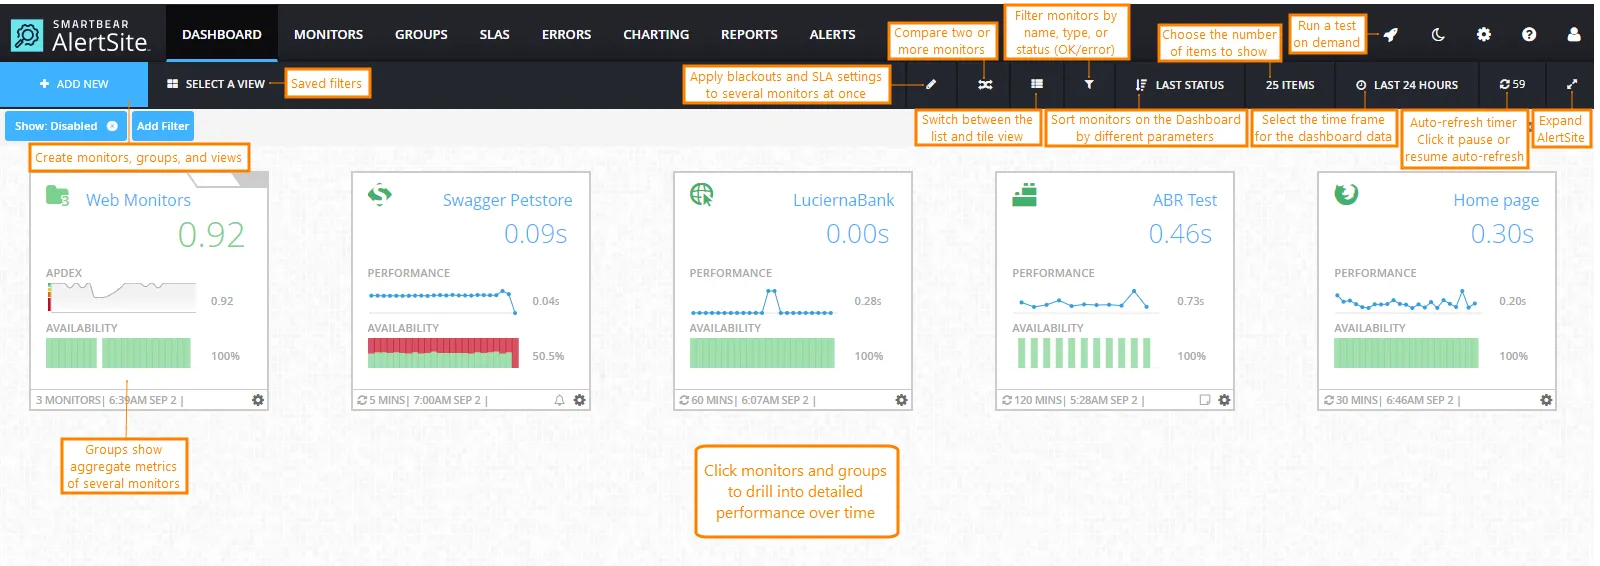
Task: Open the ALERTS menu
Action: 832,34
